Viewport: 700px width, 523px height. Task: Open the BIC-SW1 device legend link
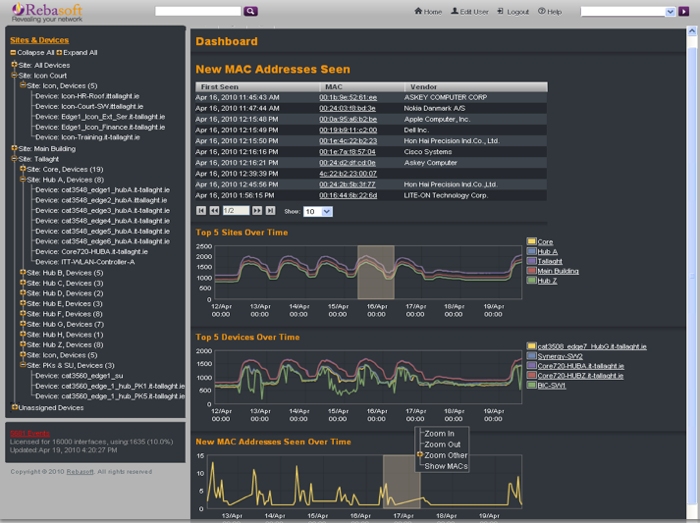coord(551,386)
